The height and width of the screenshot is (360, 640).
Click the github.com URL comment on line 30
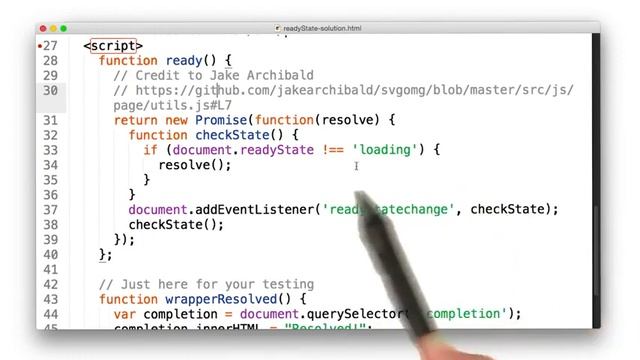tap(344, 90)
